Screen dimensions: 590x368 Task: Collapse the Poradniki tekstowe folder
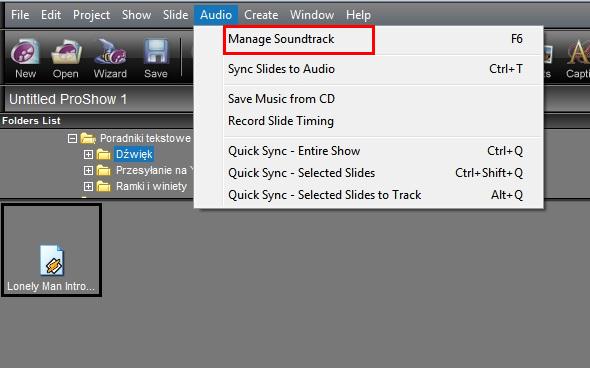click(72, 138)
